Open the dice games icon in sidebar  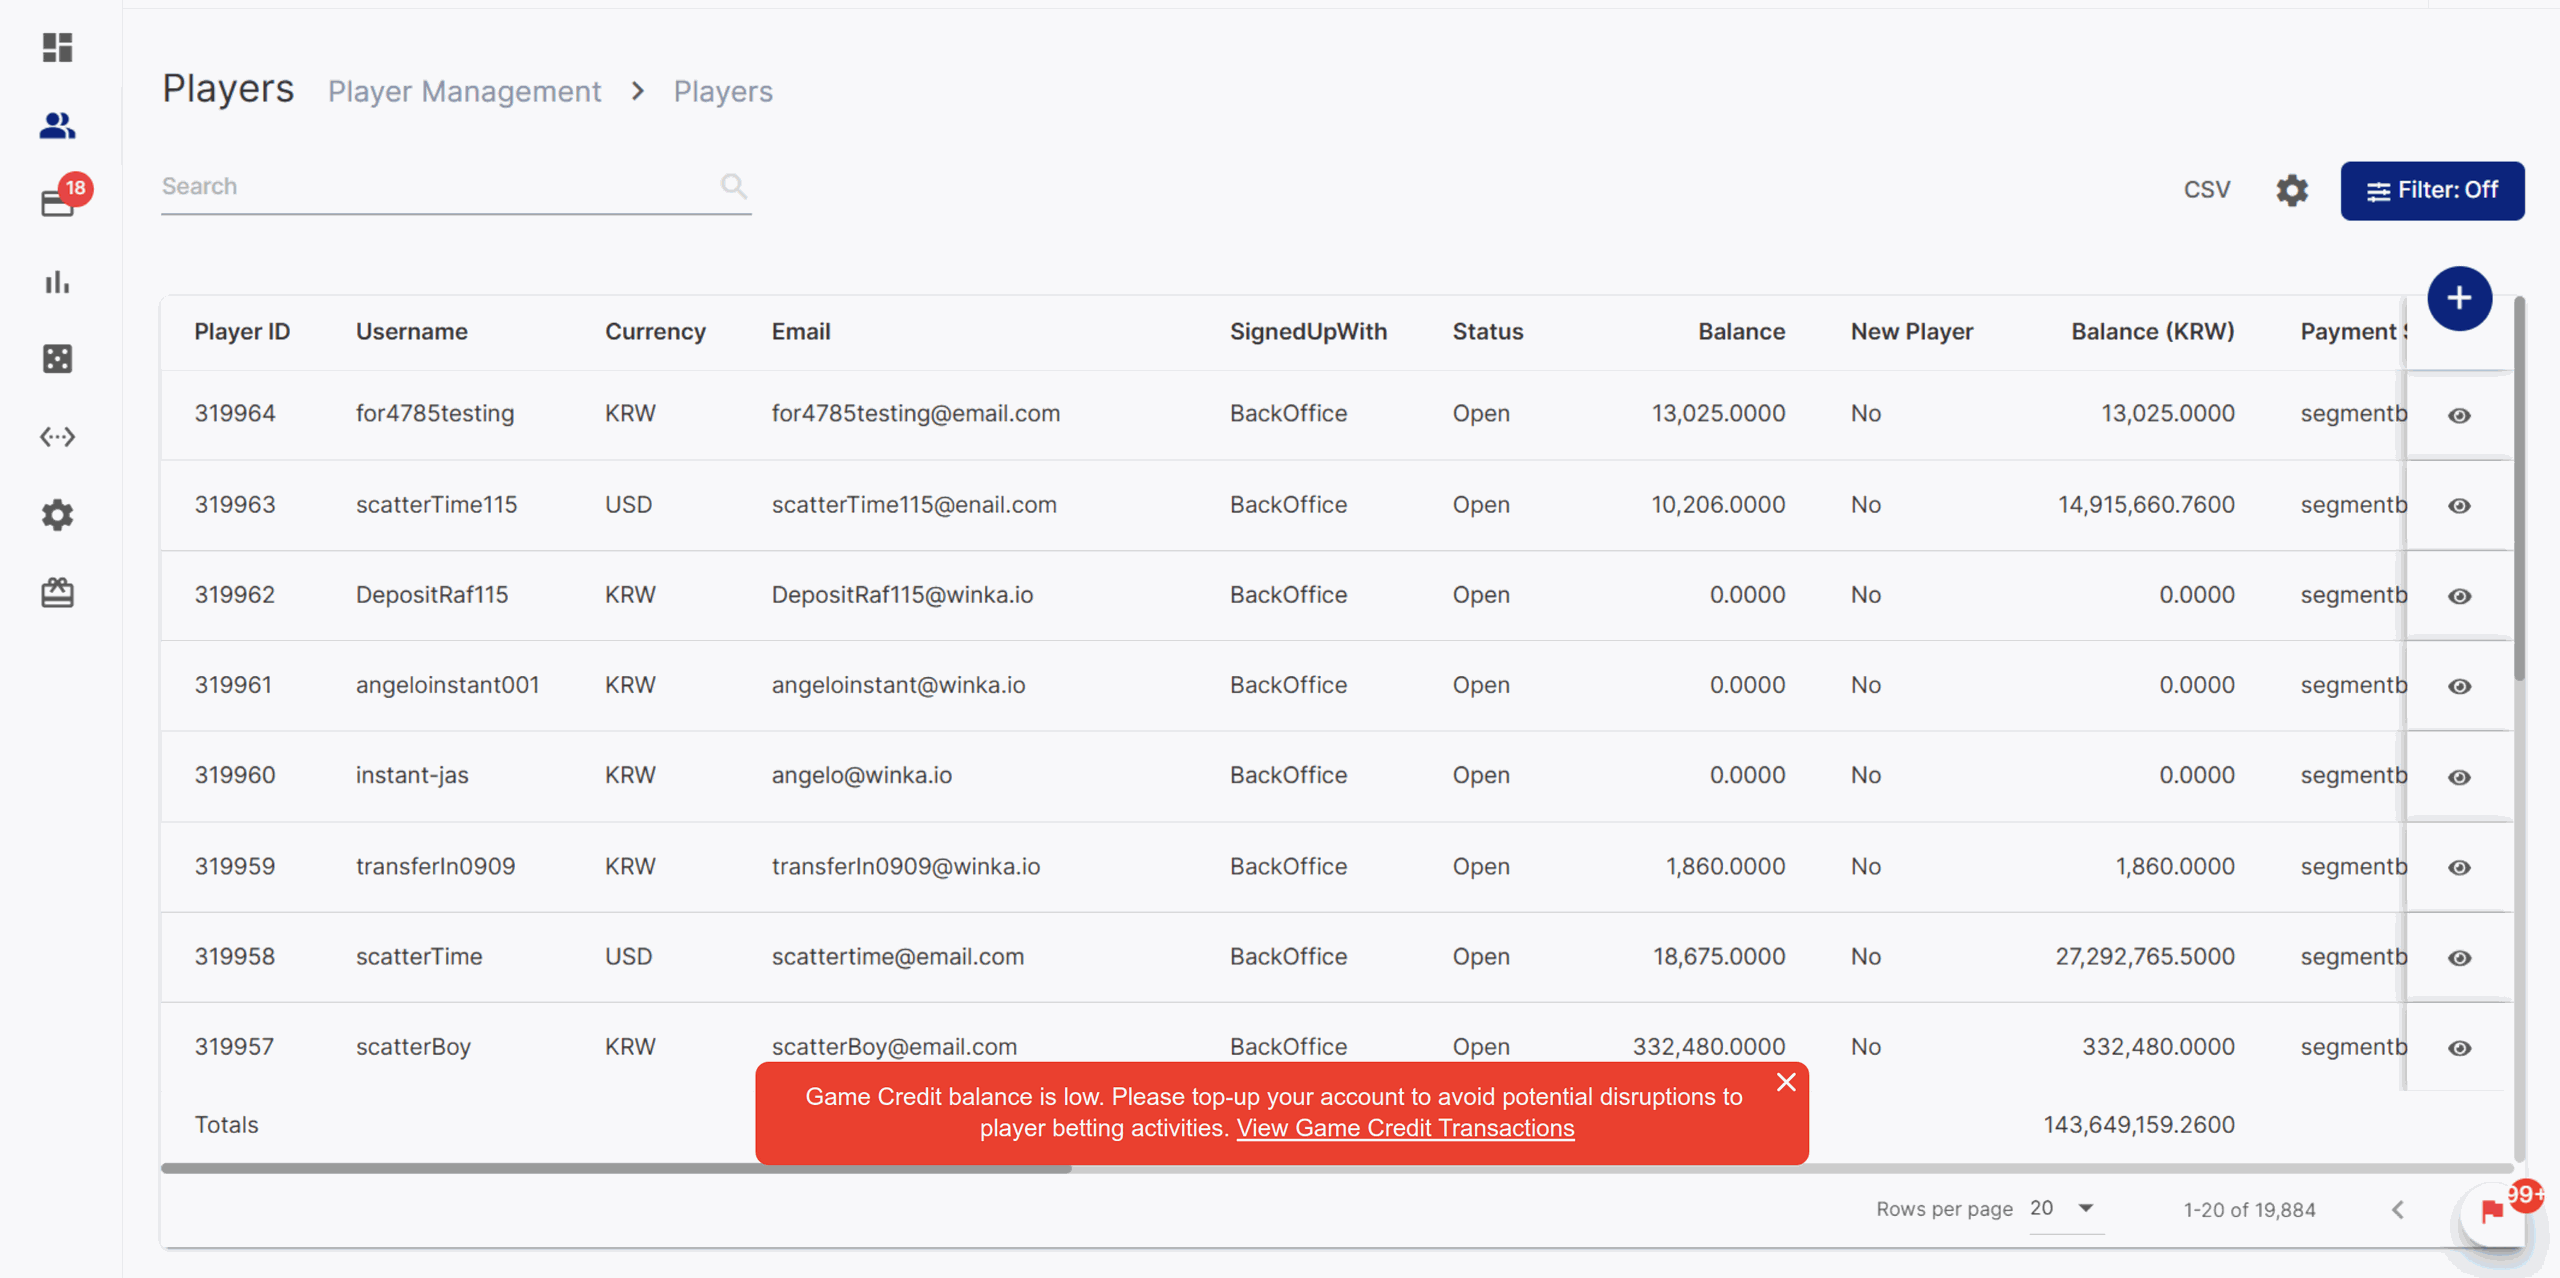[x=57, y=359]
